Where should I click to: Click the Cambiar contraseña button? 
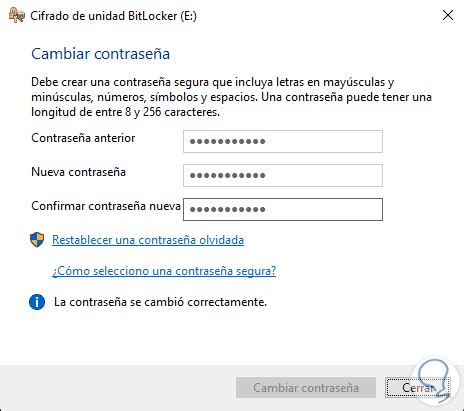[306, 388]
